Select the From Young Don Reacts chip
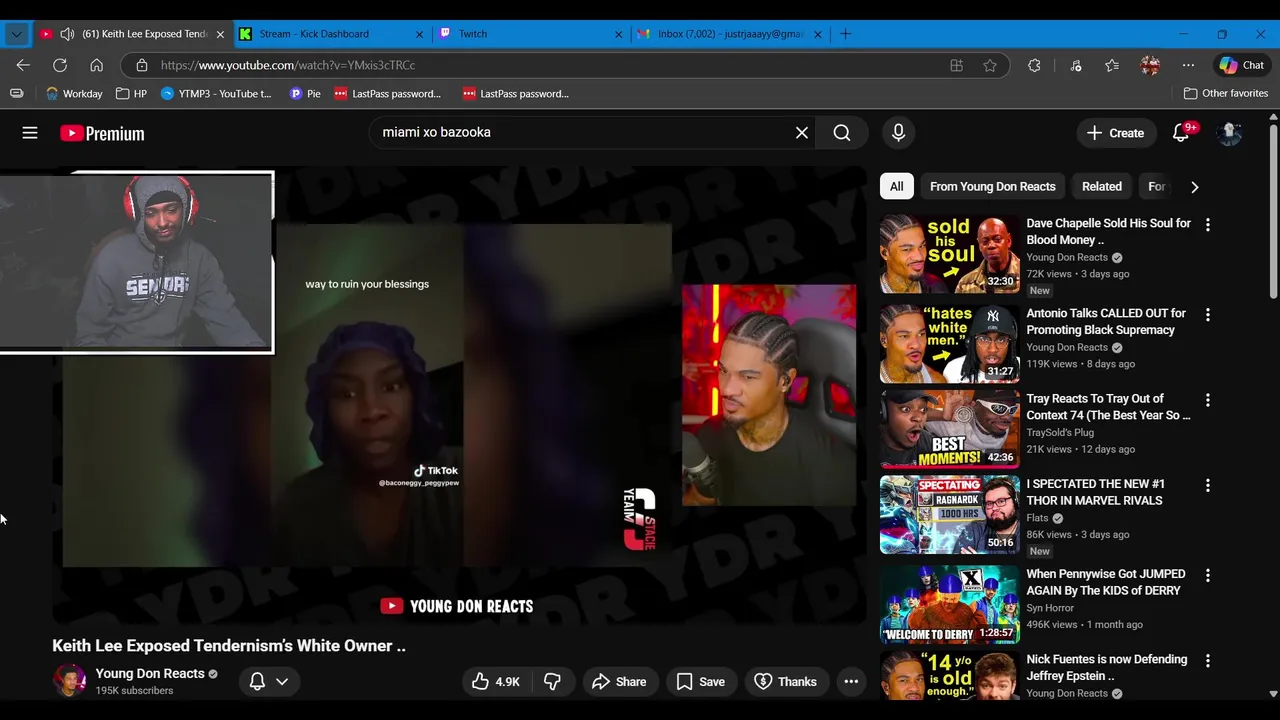The width and height of the screenshot is (1280, 720). click(993, 186)
